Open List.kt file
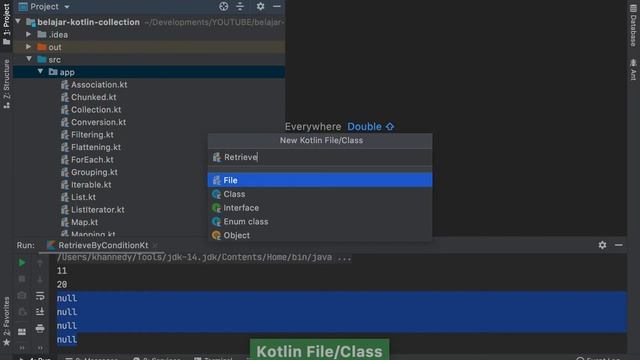Viewport: 640px width, 360px height. click(83, 197)
